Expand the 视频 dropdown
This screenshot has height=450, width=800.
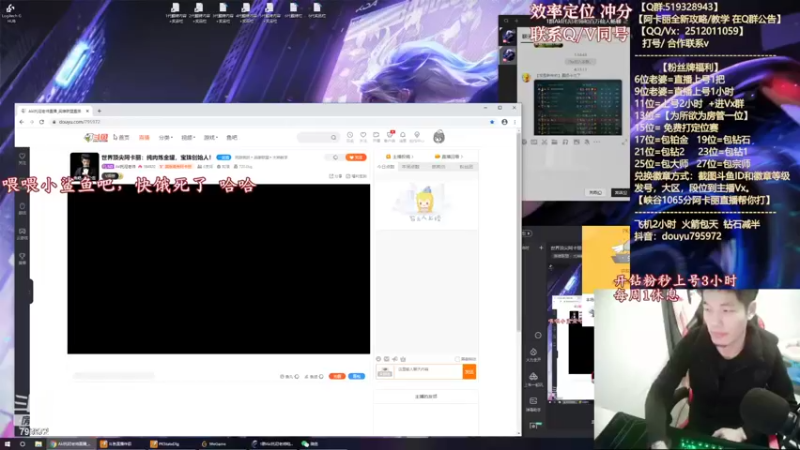tap(188, 137)
